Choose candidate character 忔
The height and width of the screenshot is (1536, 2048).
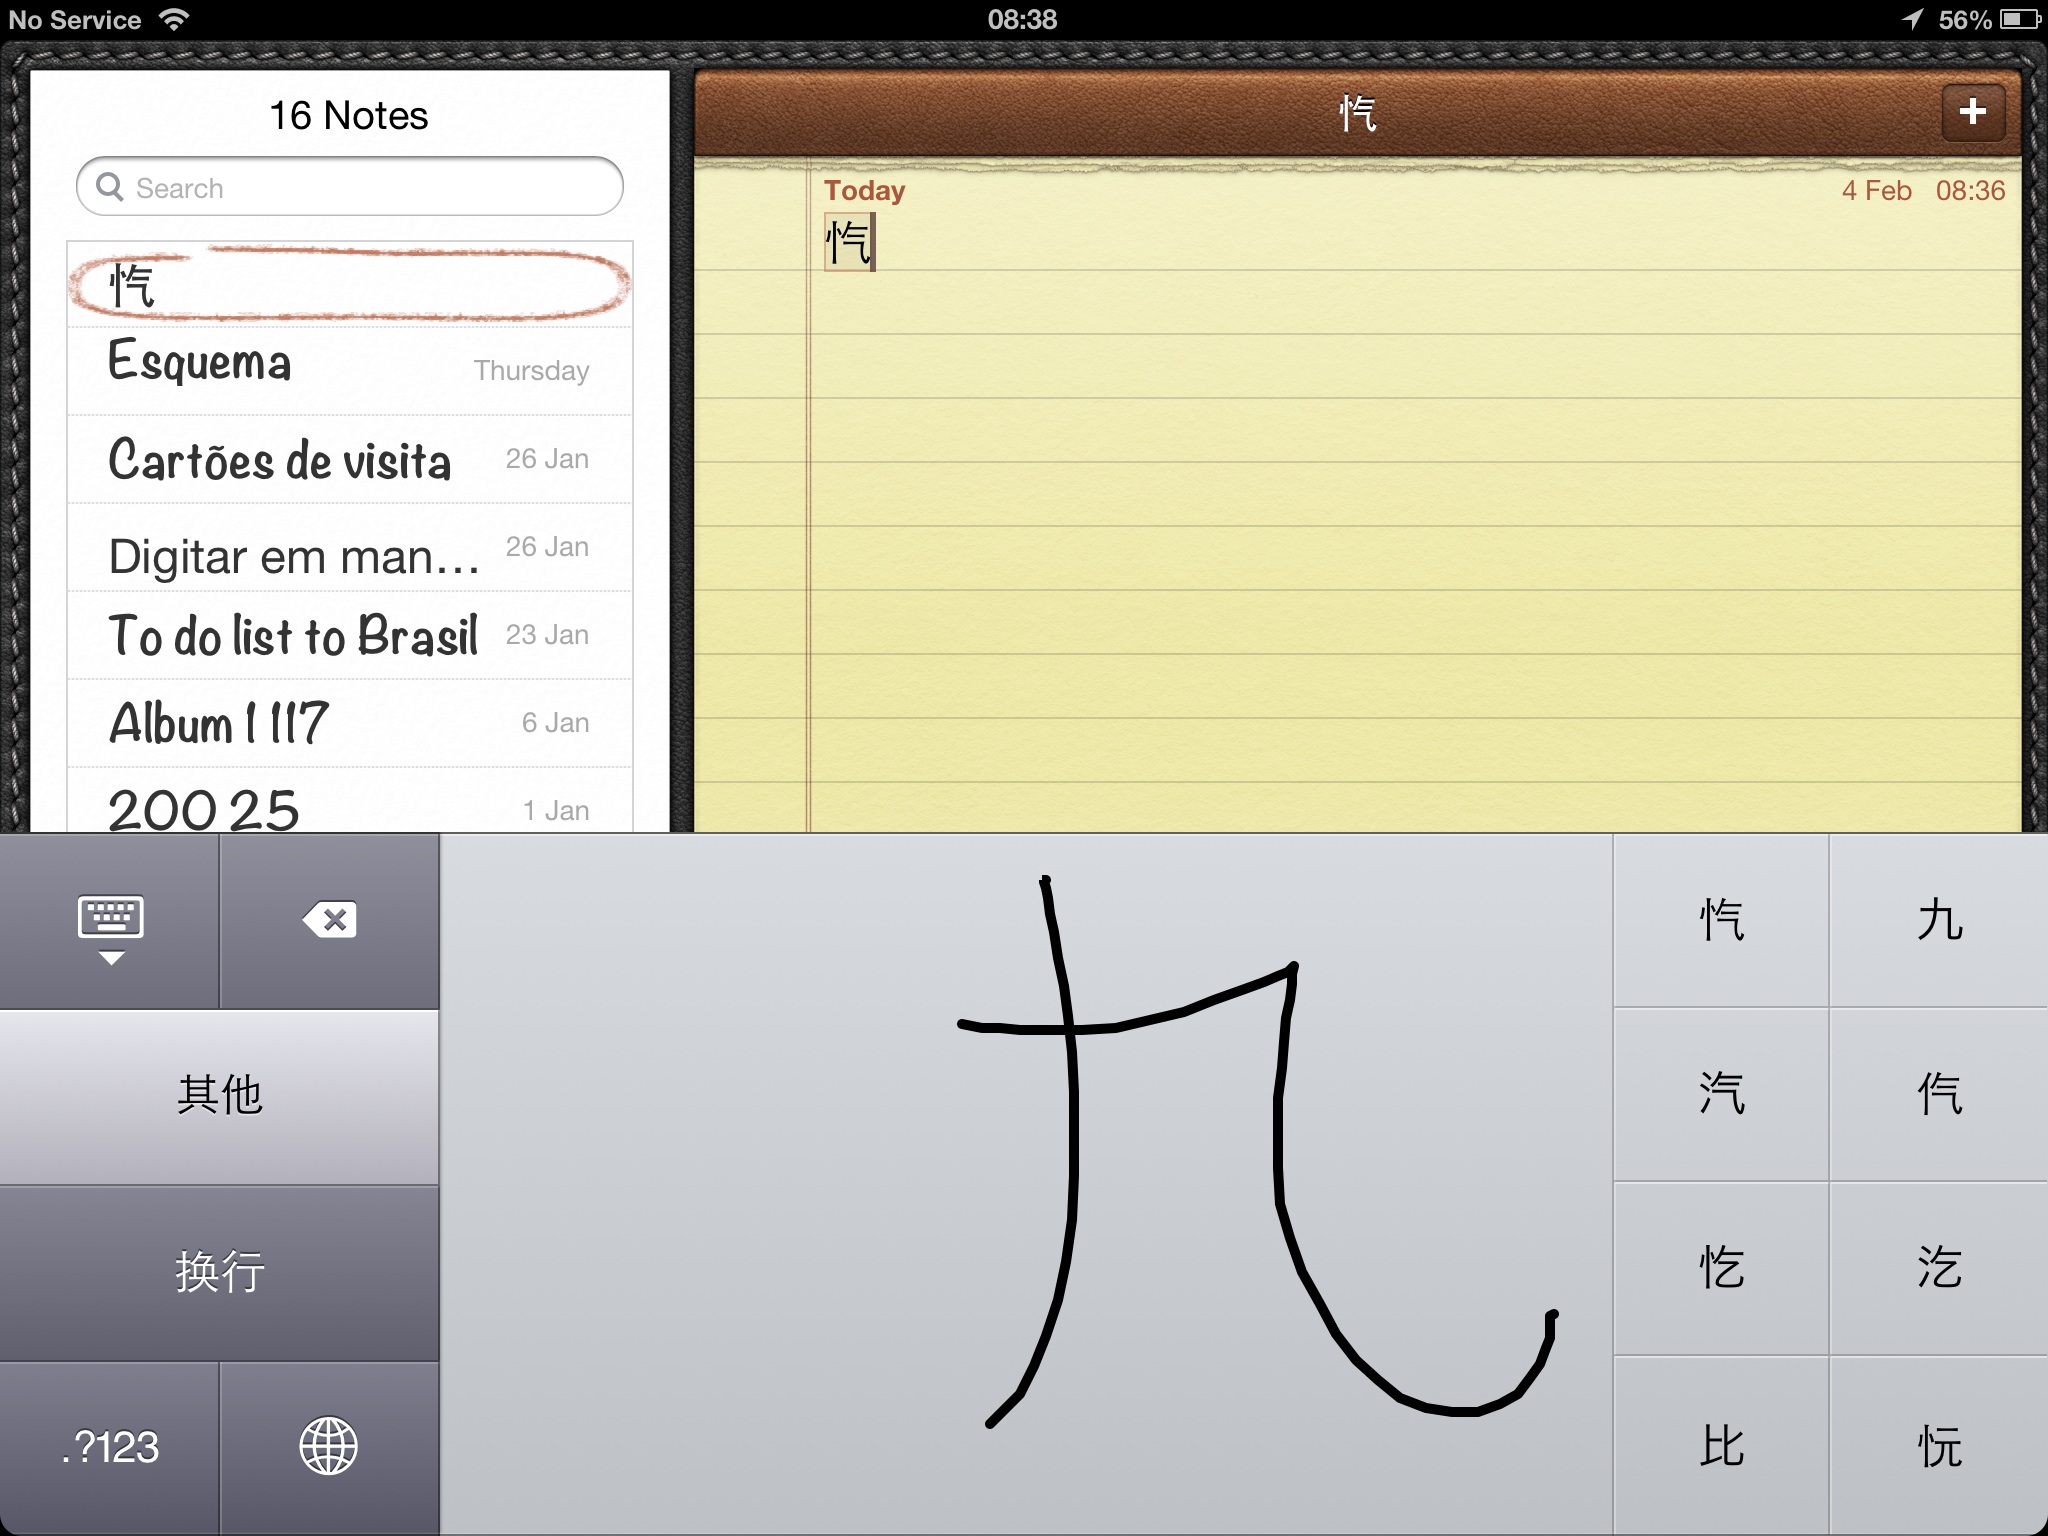click(x=1721, y=1268)
